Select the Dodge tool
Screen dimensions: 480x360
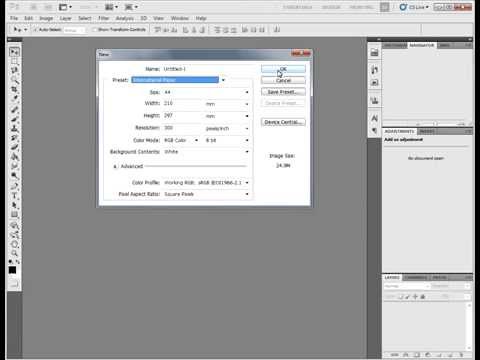pyautogui.click(x=14, y=175)
